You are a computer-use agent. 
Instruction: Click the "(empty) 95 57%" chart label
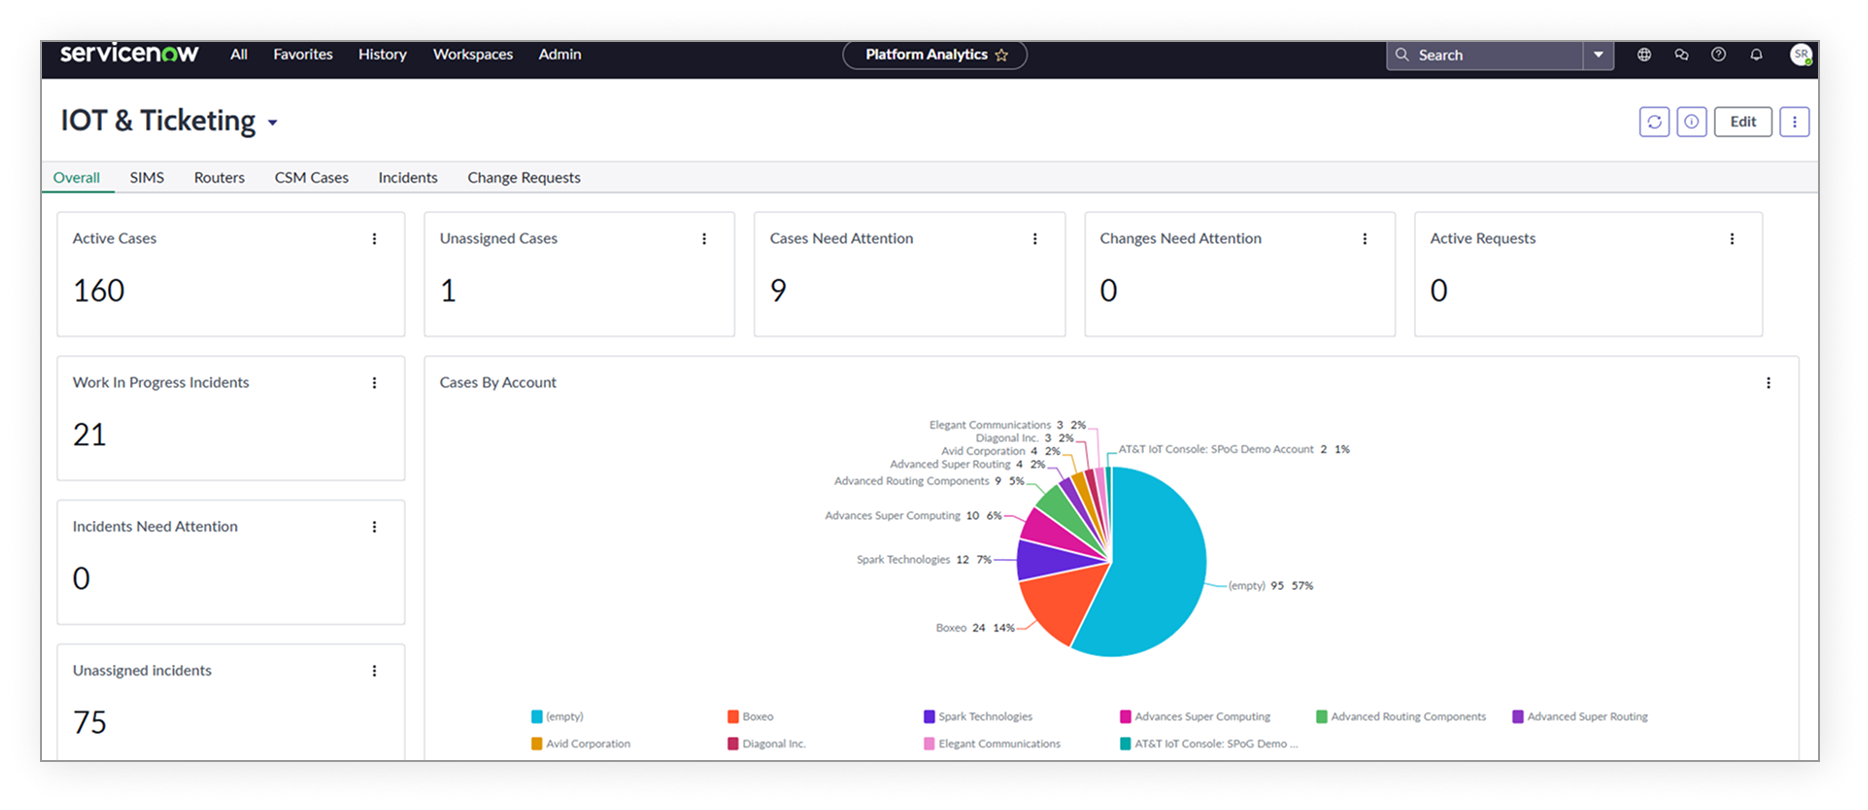1270,586
